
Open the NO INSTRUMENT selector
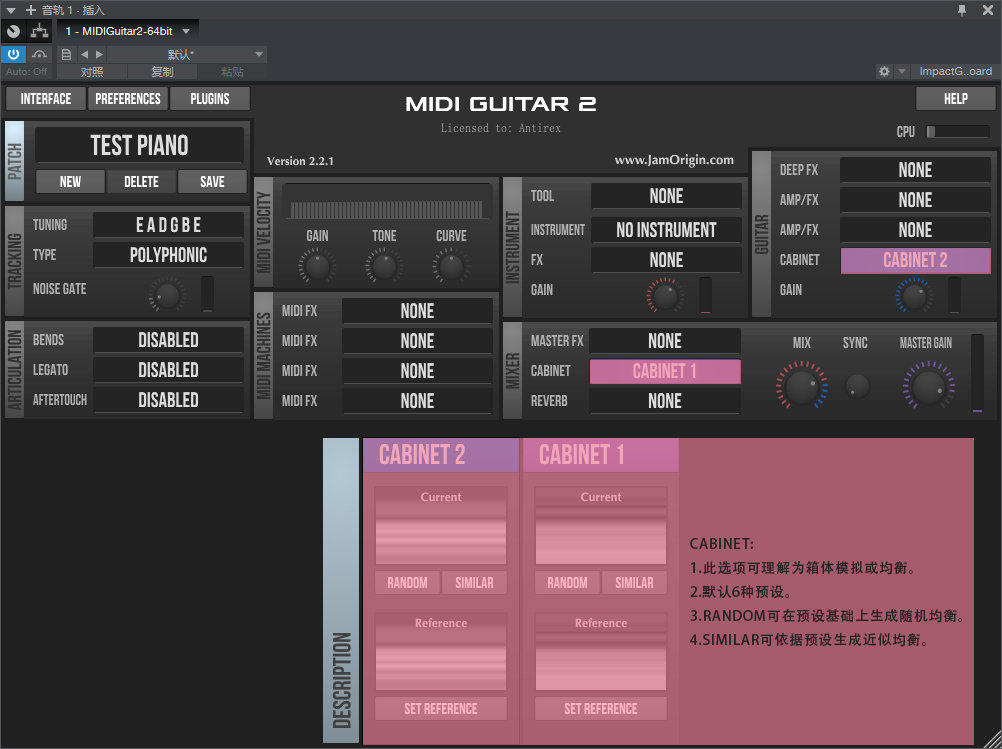[x=666, y=230]
